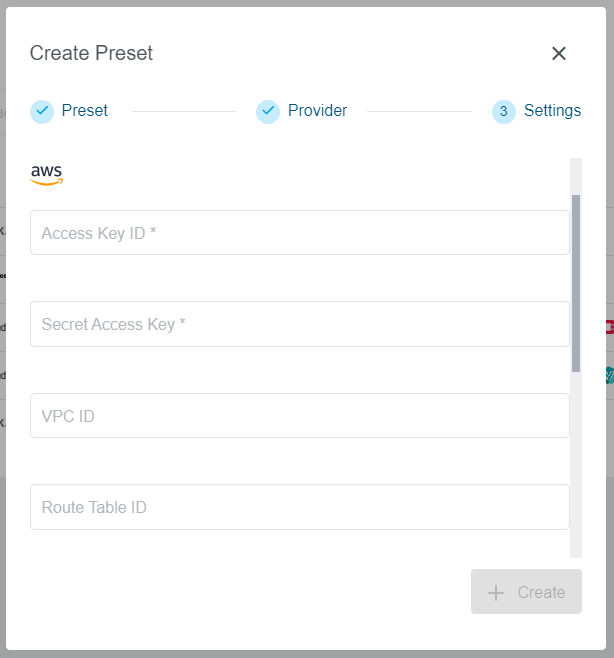Viewport: 614px width, 658px height.
Task: Click the step 3 number circle
Action: point(504,111)
